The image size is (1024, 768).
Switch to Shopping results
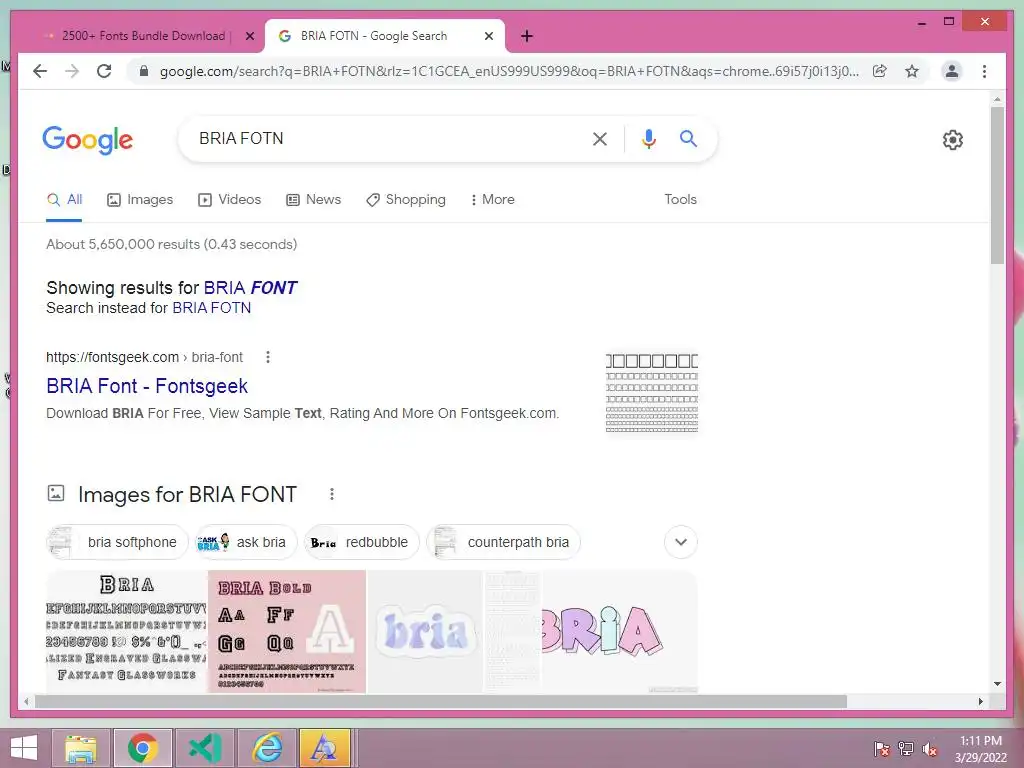pos(406,200)
